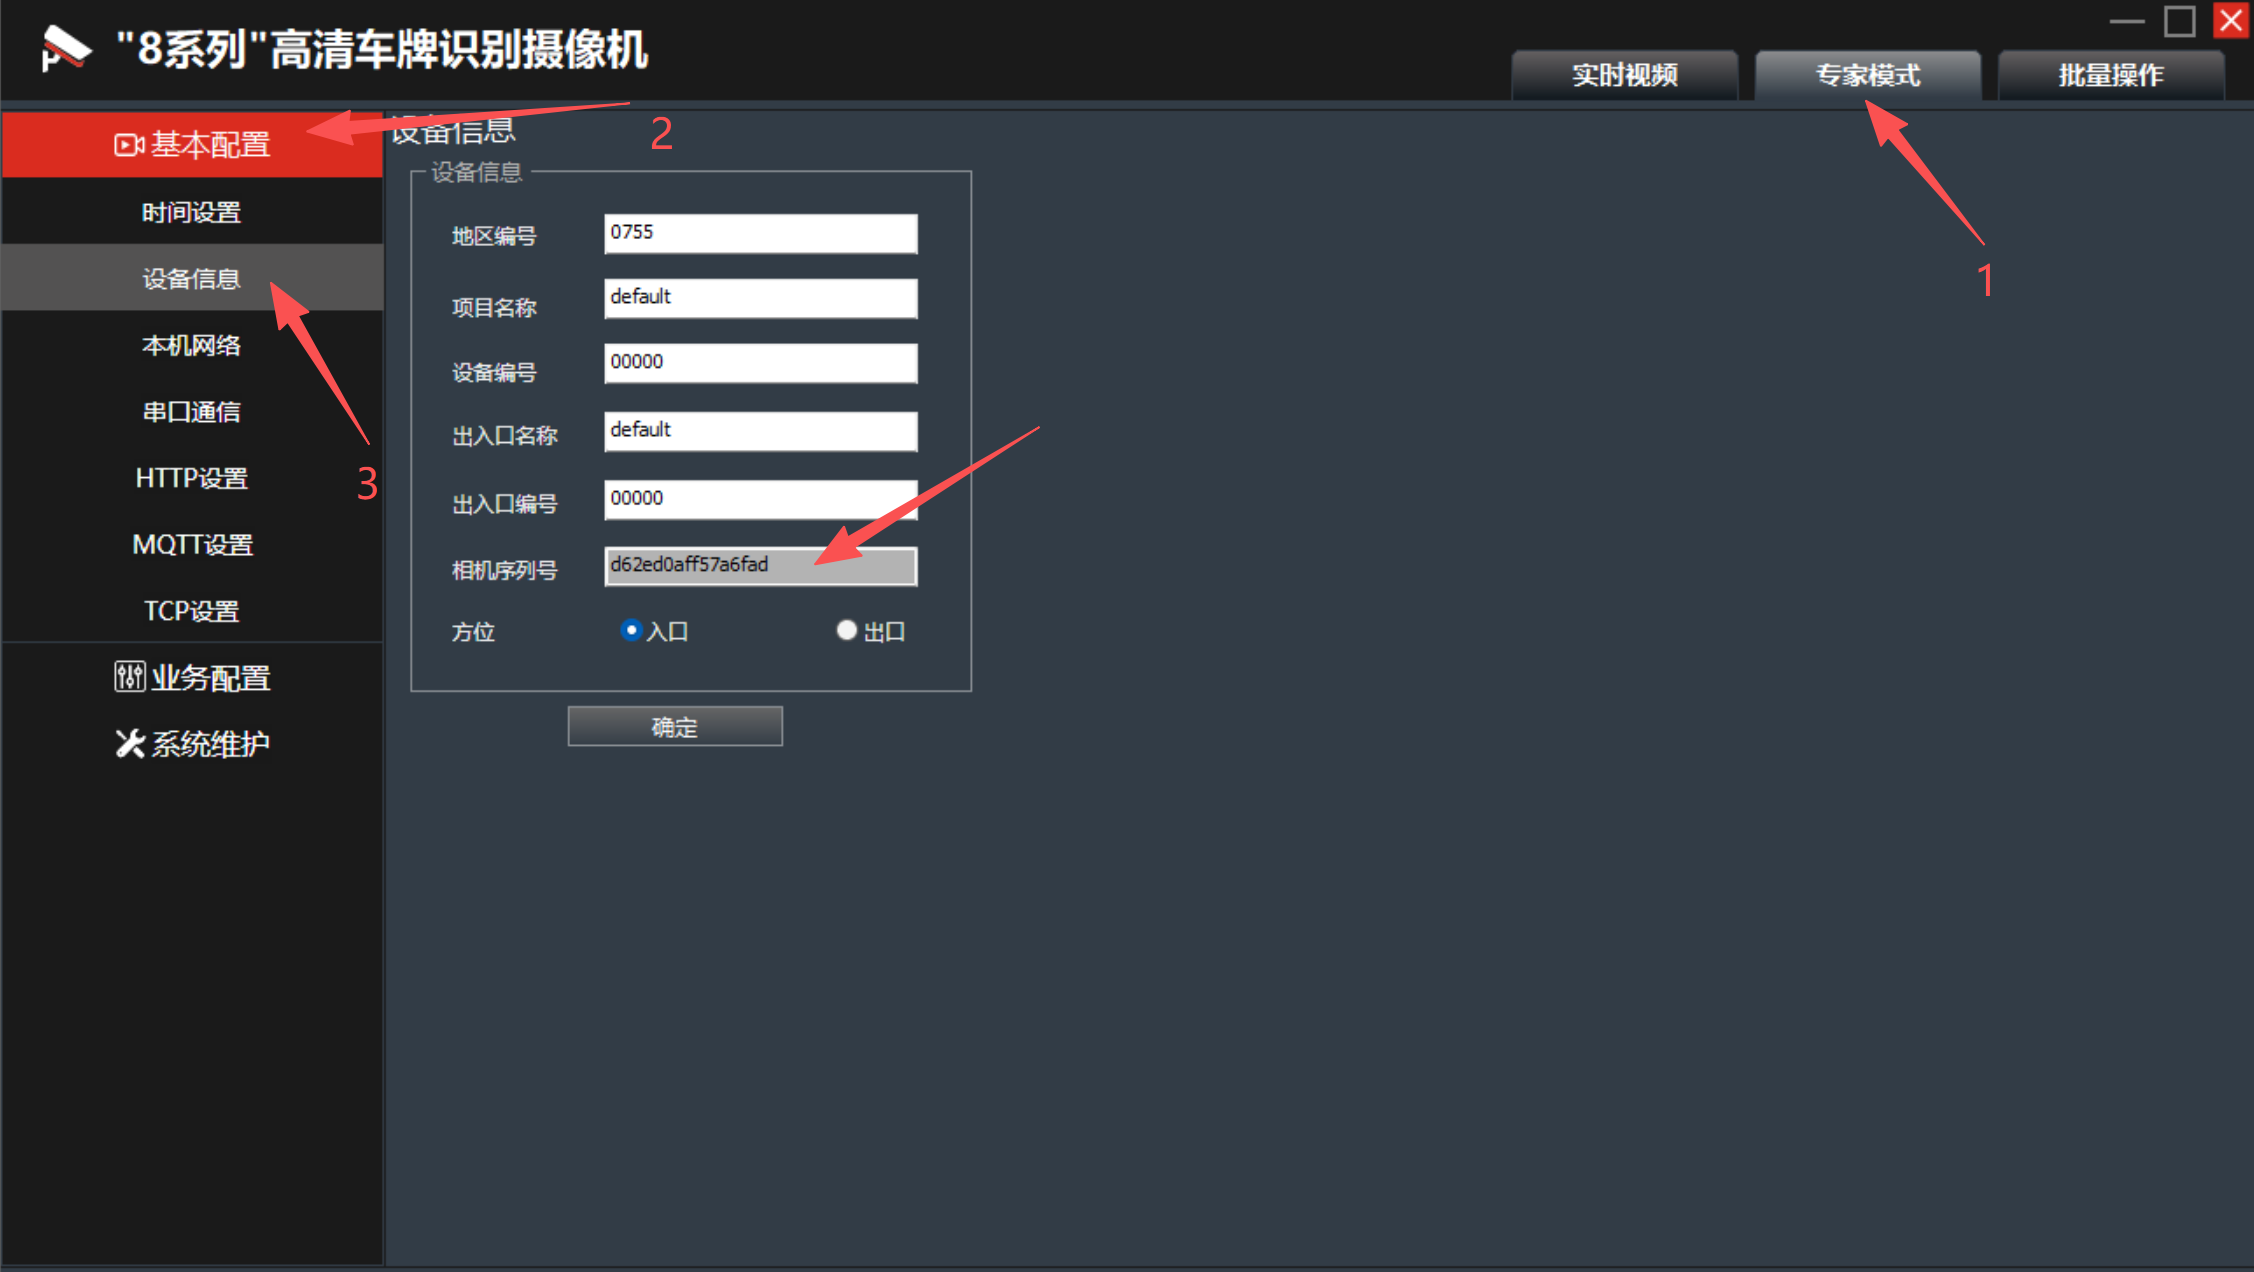Switch to the 专家模式 tab
2254x1272 pixels.
point(1867,75)
